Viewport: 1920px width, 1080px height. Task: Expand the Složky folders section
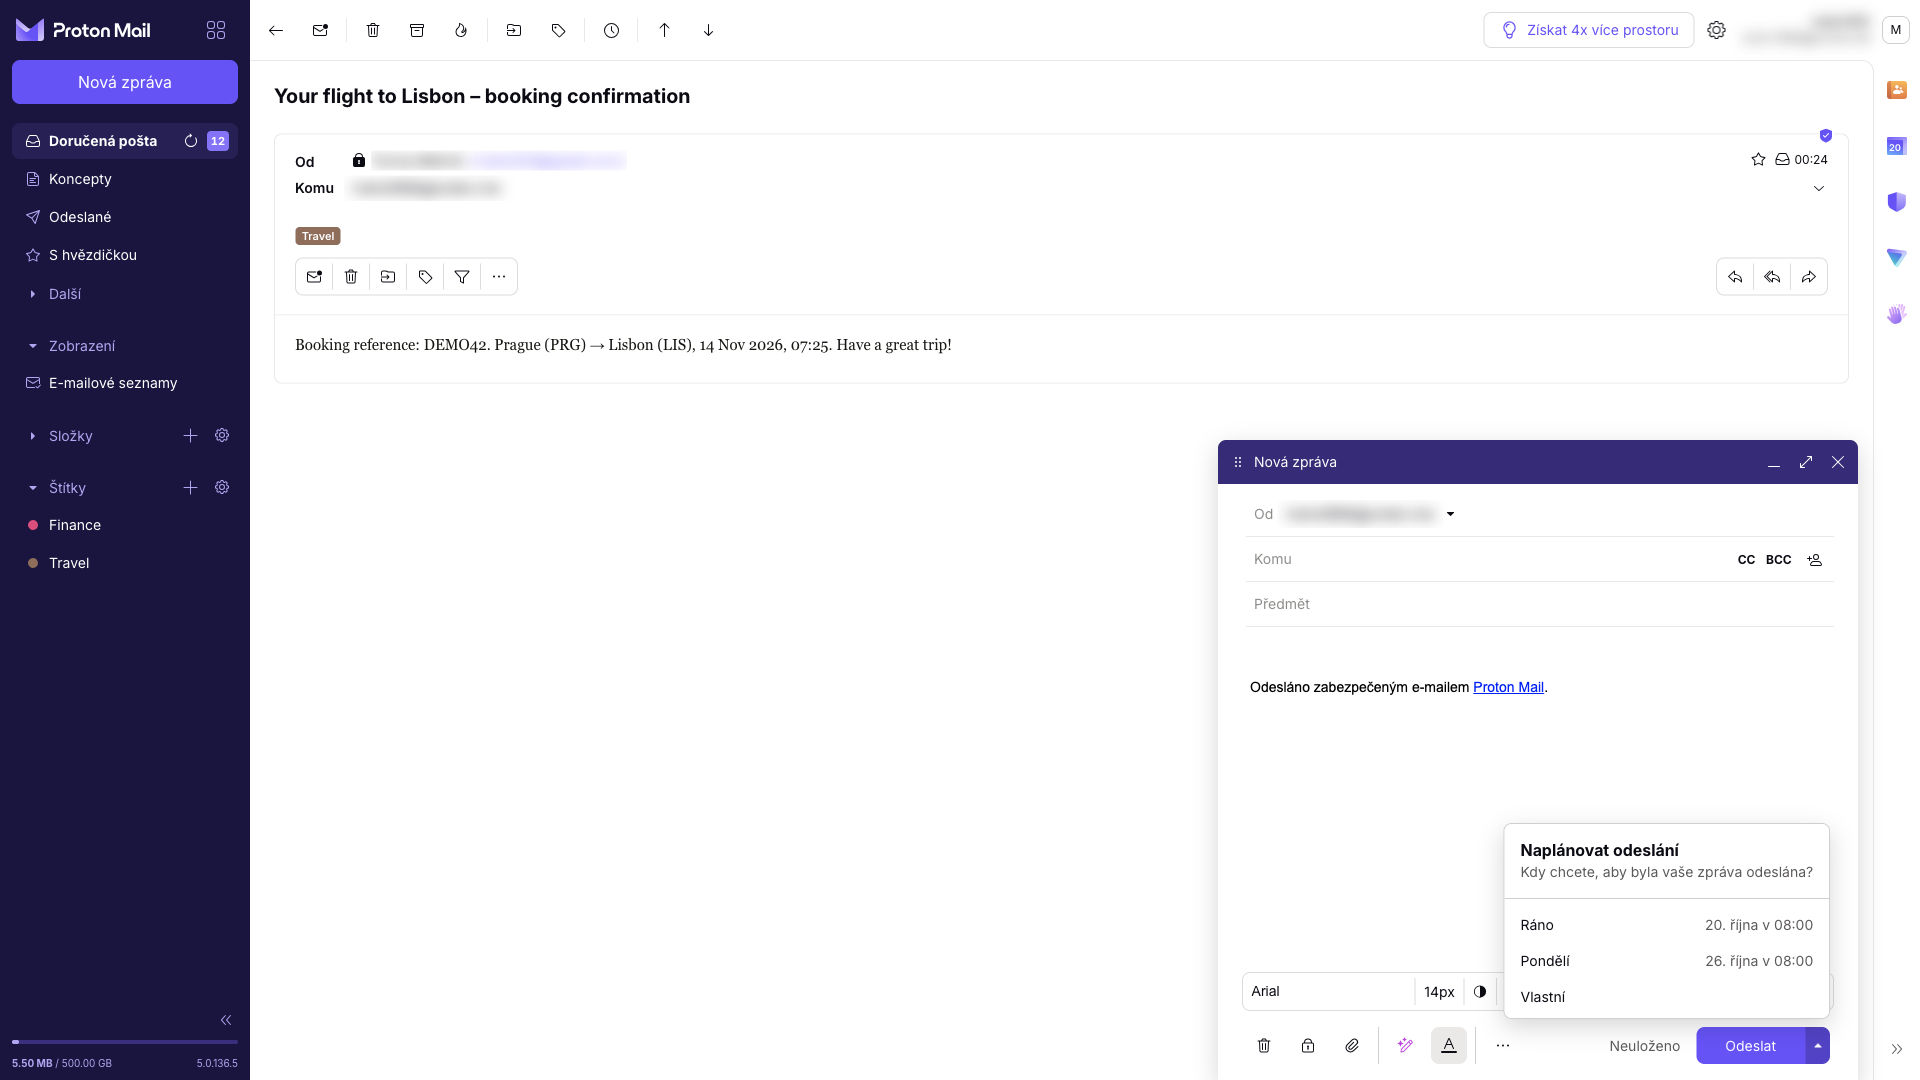pyautogui.click(x=70, y=436)
